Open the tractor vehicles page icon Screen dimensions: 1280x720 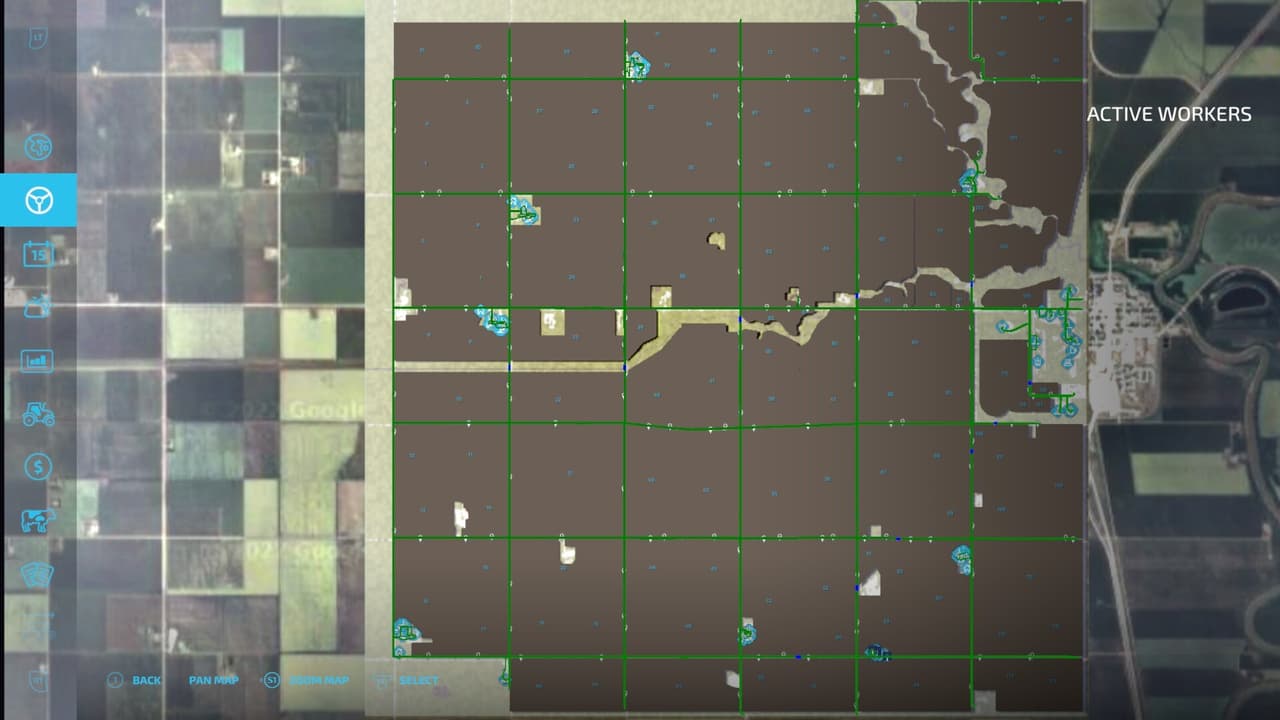(x=38, y=413)
